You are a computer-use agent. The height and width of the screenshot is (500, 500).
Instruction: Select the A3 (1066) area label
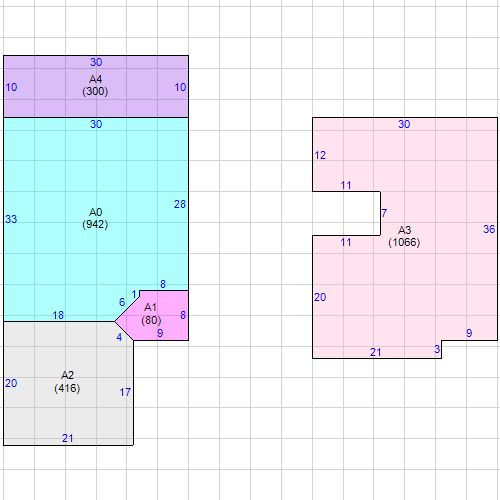[x=404, y=236]
